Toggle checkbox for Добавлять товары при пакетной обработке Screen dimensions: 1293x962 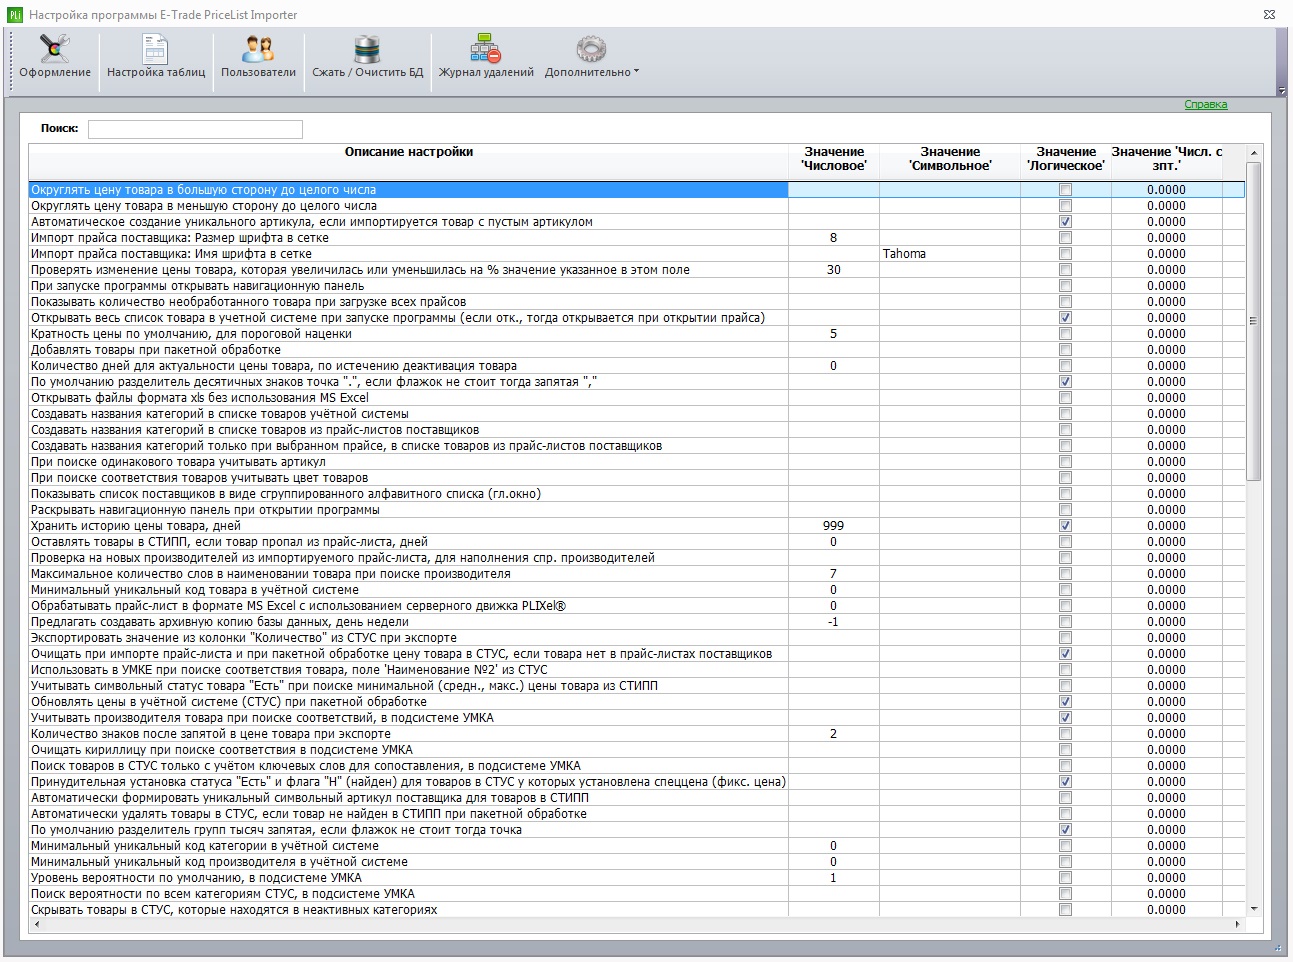click(x=1065, y=350)
